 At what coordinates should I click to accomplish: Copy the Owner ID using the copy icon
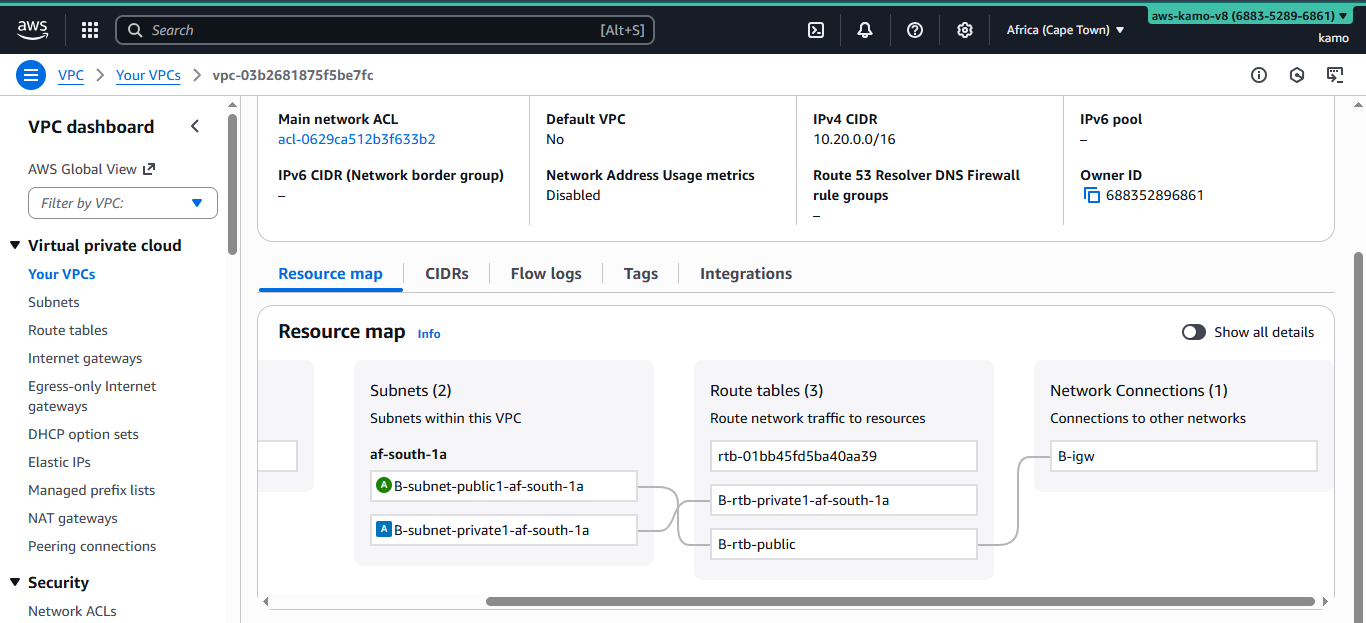[1091, 195]
